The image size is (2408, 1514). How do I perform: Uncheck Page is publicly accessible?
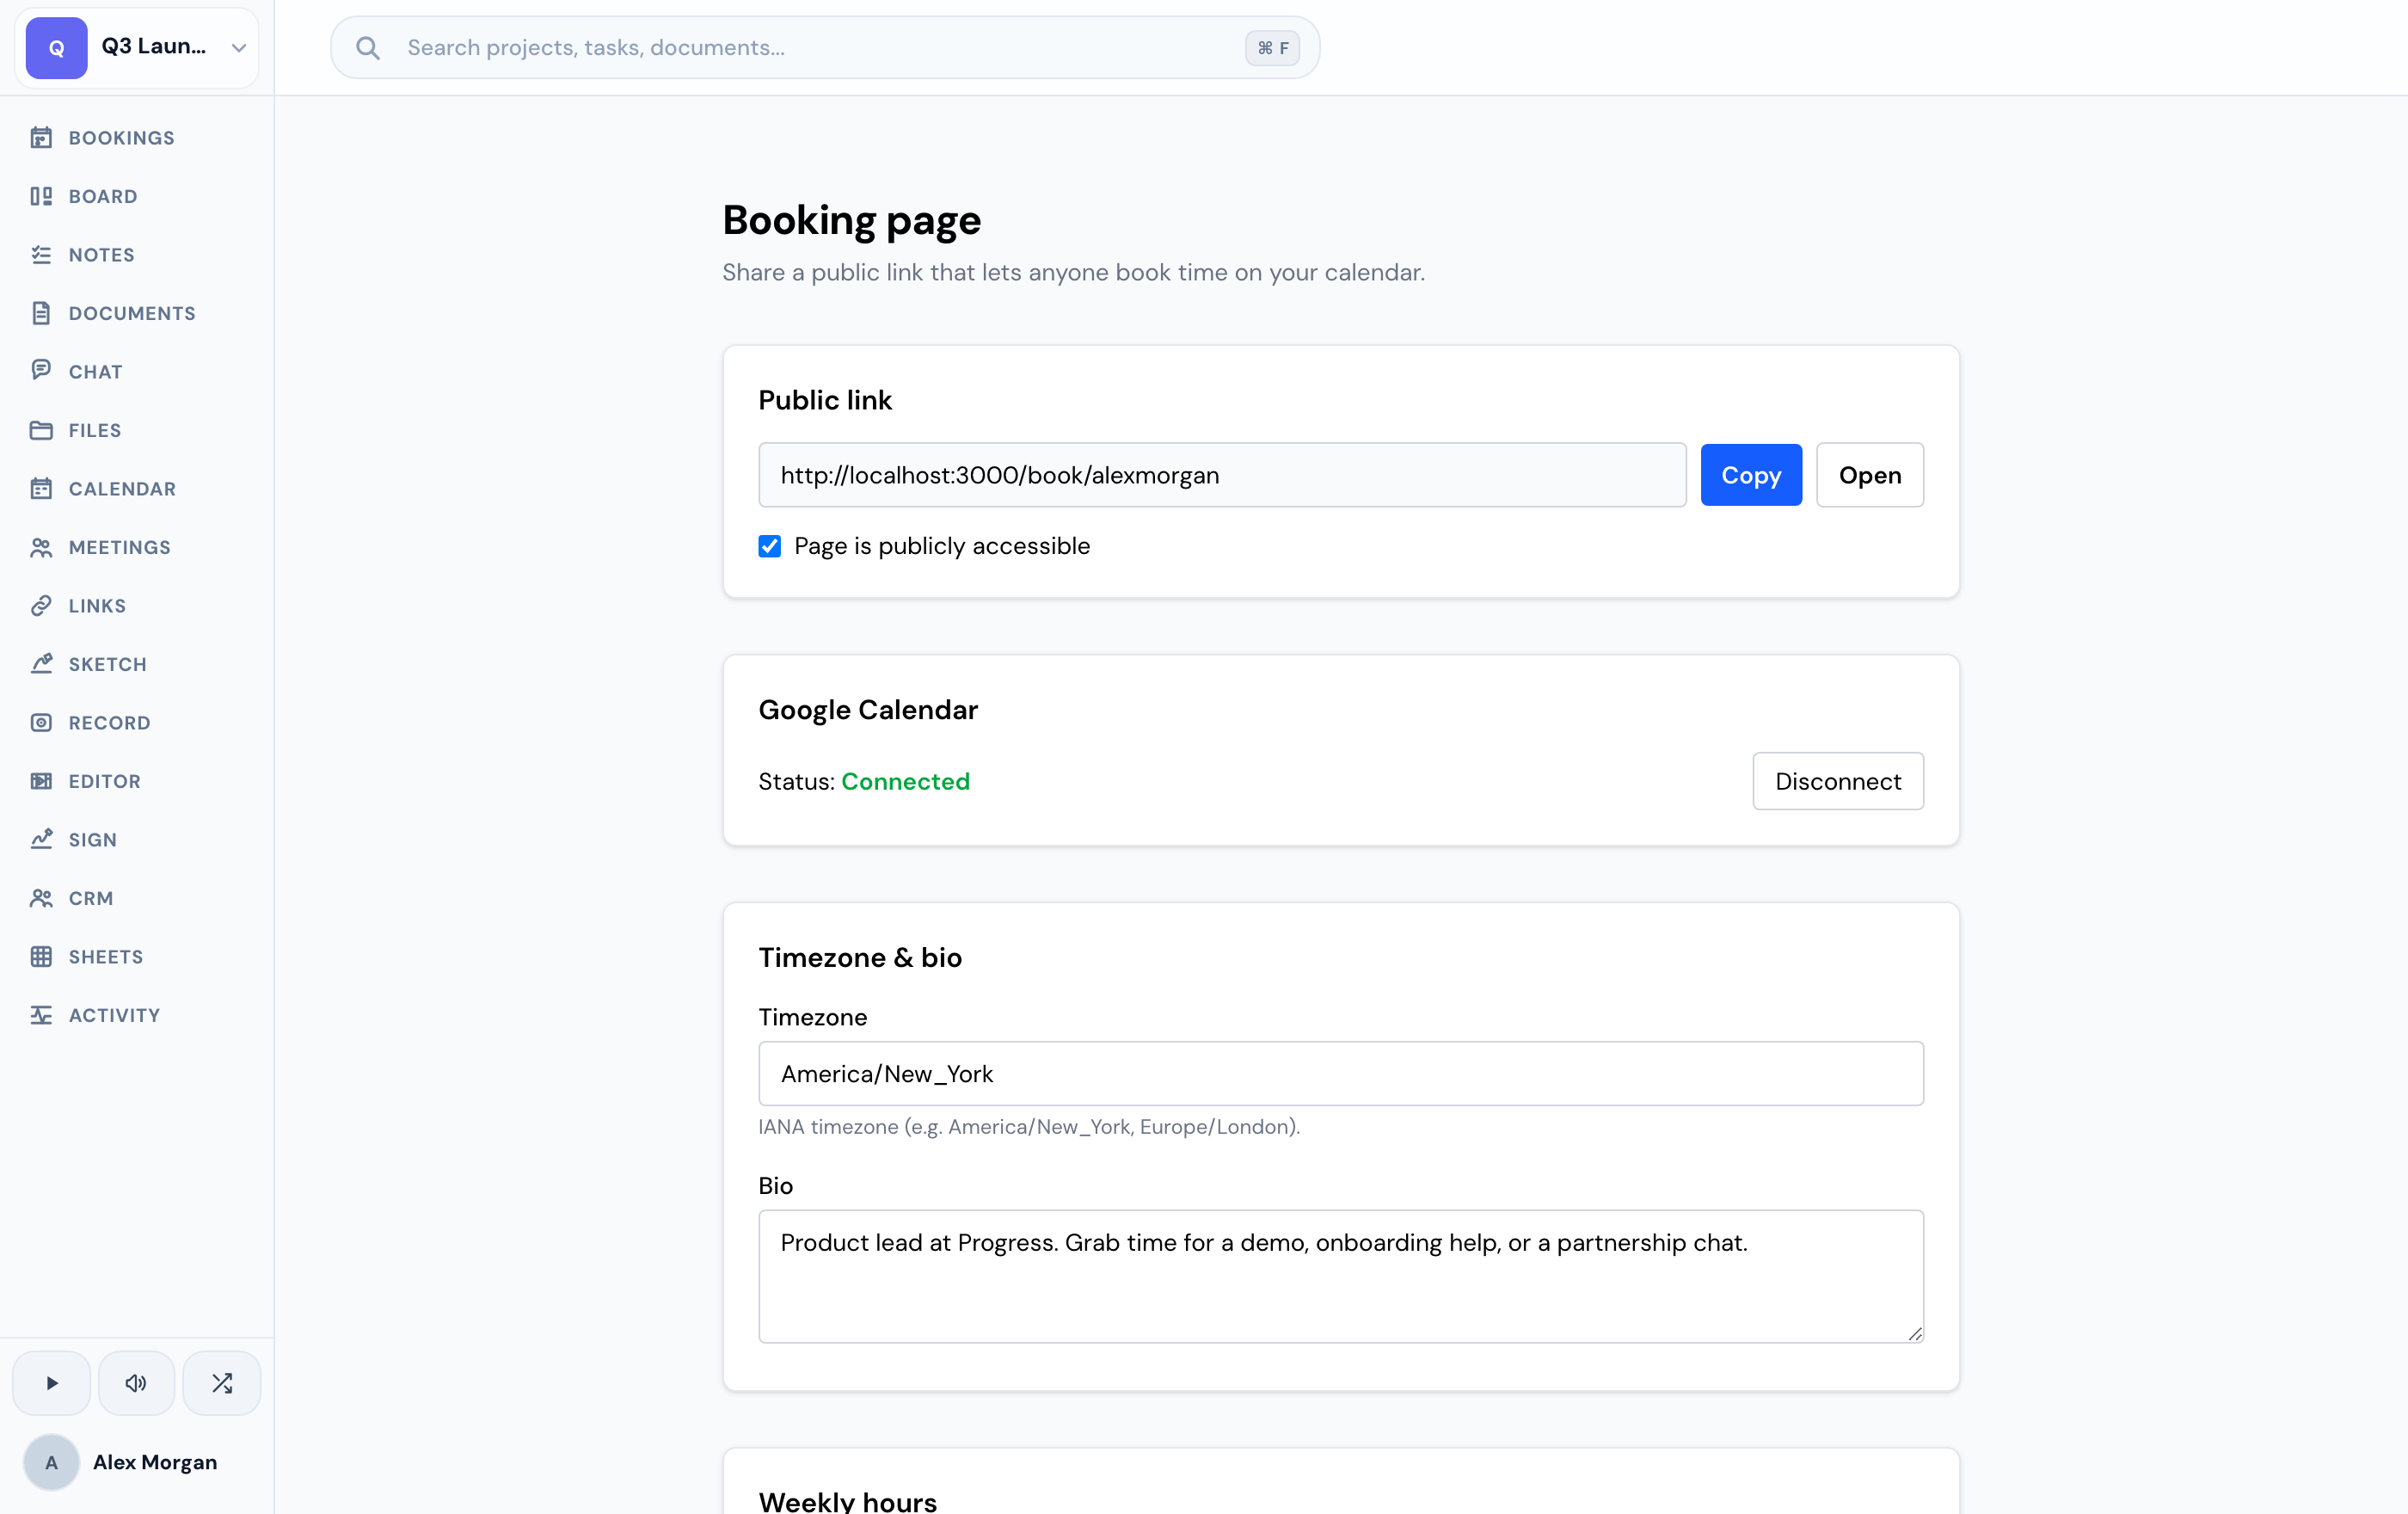coord(769,546)
